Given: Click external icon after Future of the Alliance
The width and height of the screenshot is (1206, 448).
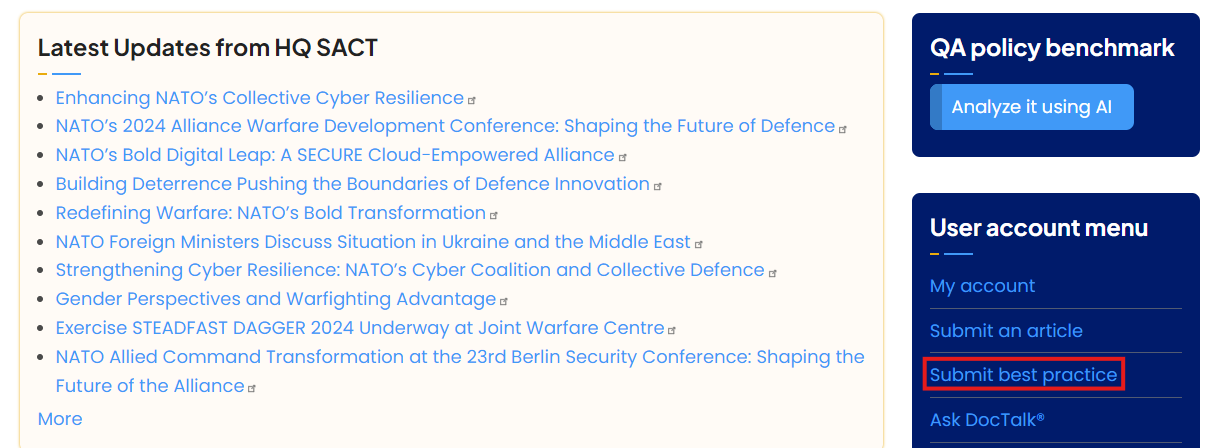Looking at the screenshot, I should coord(252,388).
